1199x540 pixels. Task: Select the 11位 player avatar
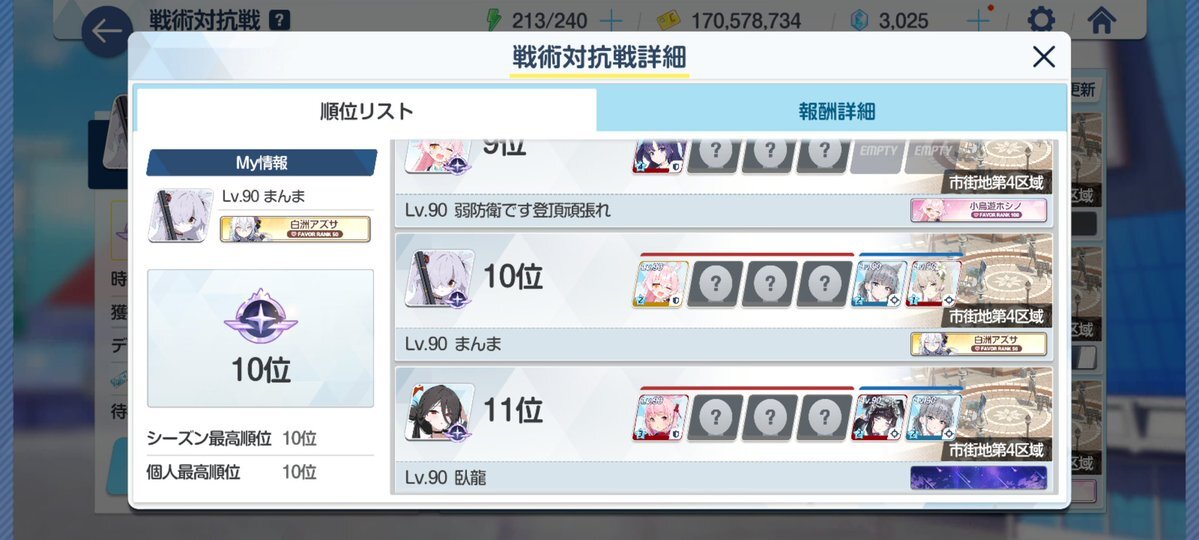click(440, 412)
